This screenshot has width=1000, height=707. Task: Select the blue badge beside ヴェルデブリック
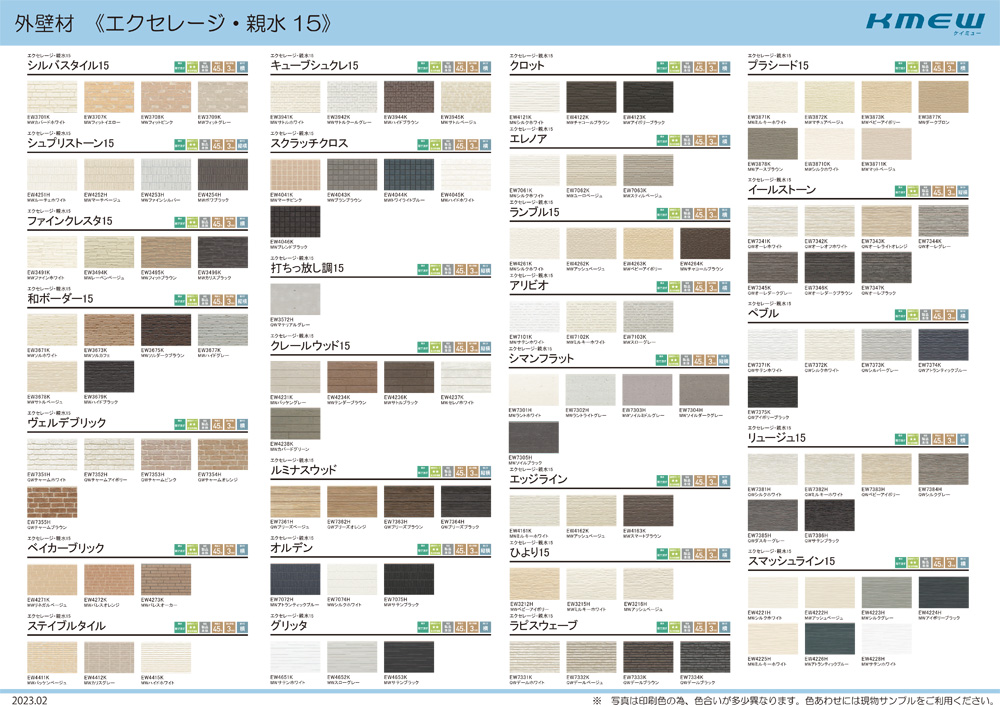click(242, 425)
